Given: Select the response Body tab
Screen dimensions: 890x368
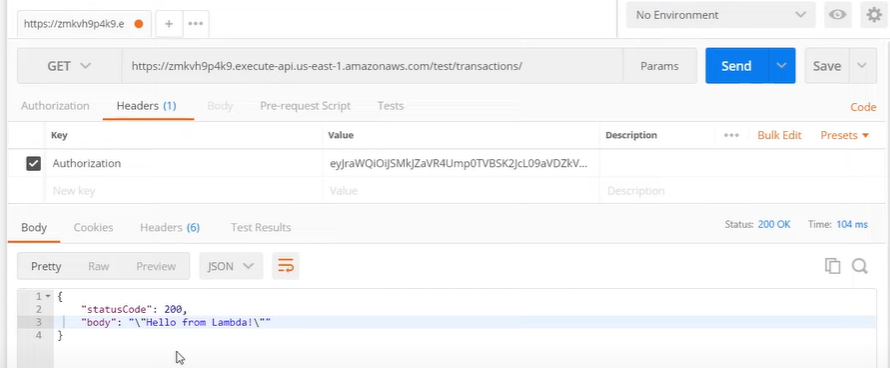Looking at the screenshot, I should tap(34, 227).
